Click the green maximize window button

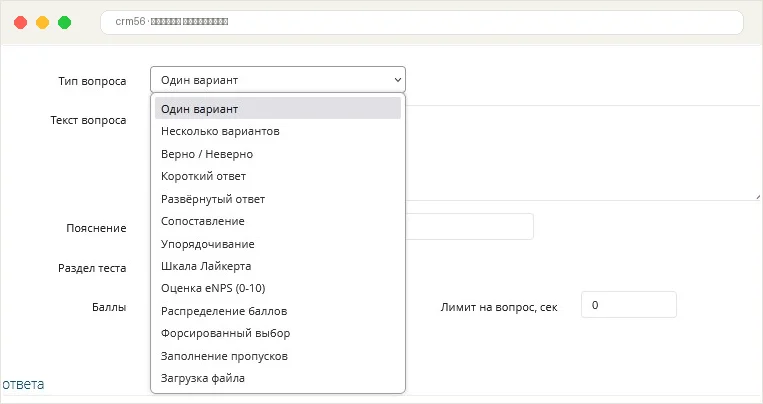64,22
